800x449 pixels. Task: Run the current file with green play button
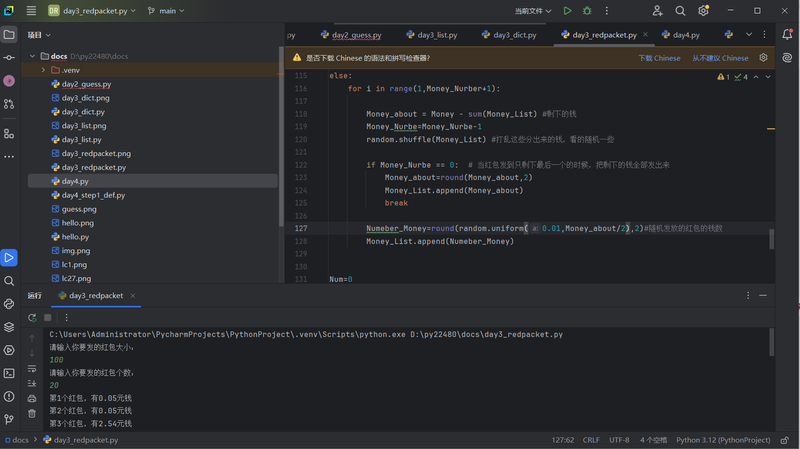(567, 11)
